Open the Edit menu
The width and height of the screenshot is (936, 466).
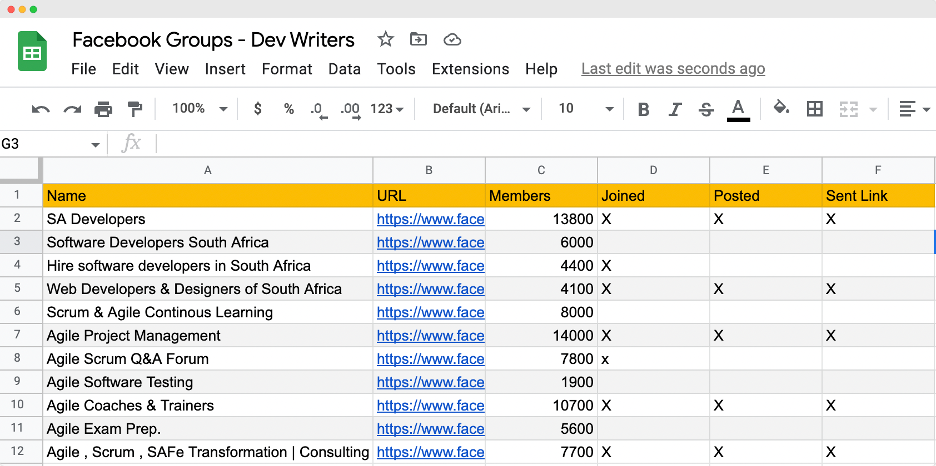click(x=125, y=69)
